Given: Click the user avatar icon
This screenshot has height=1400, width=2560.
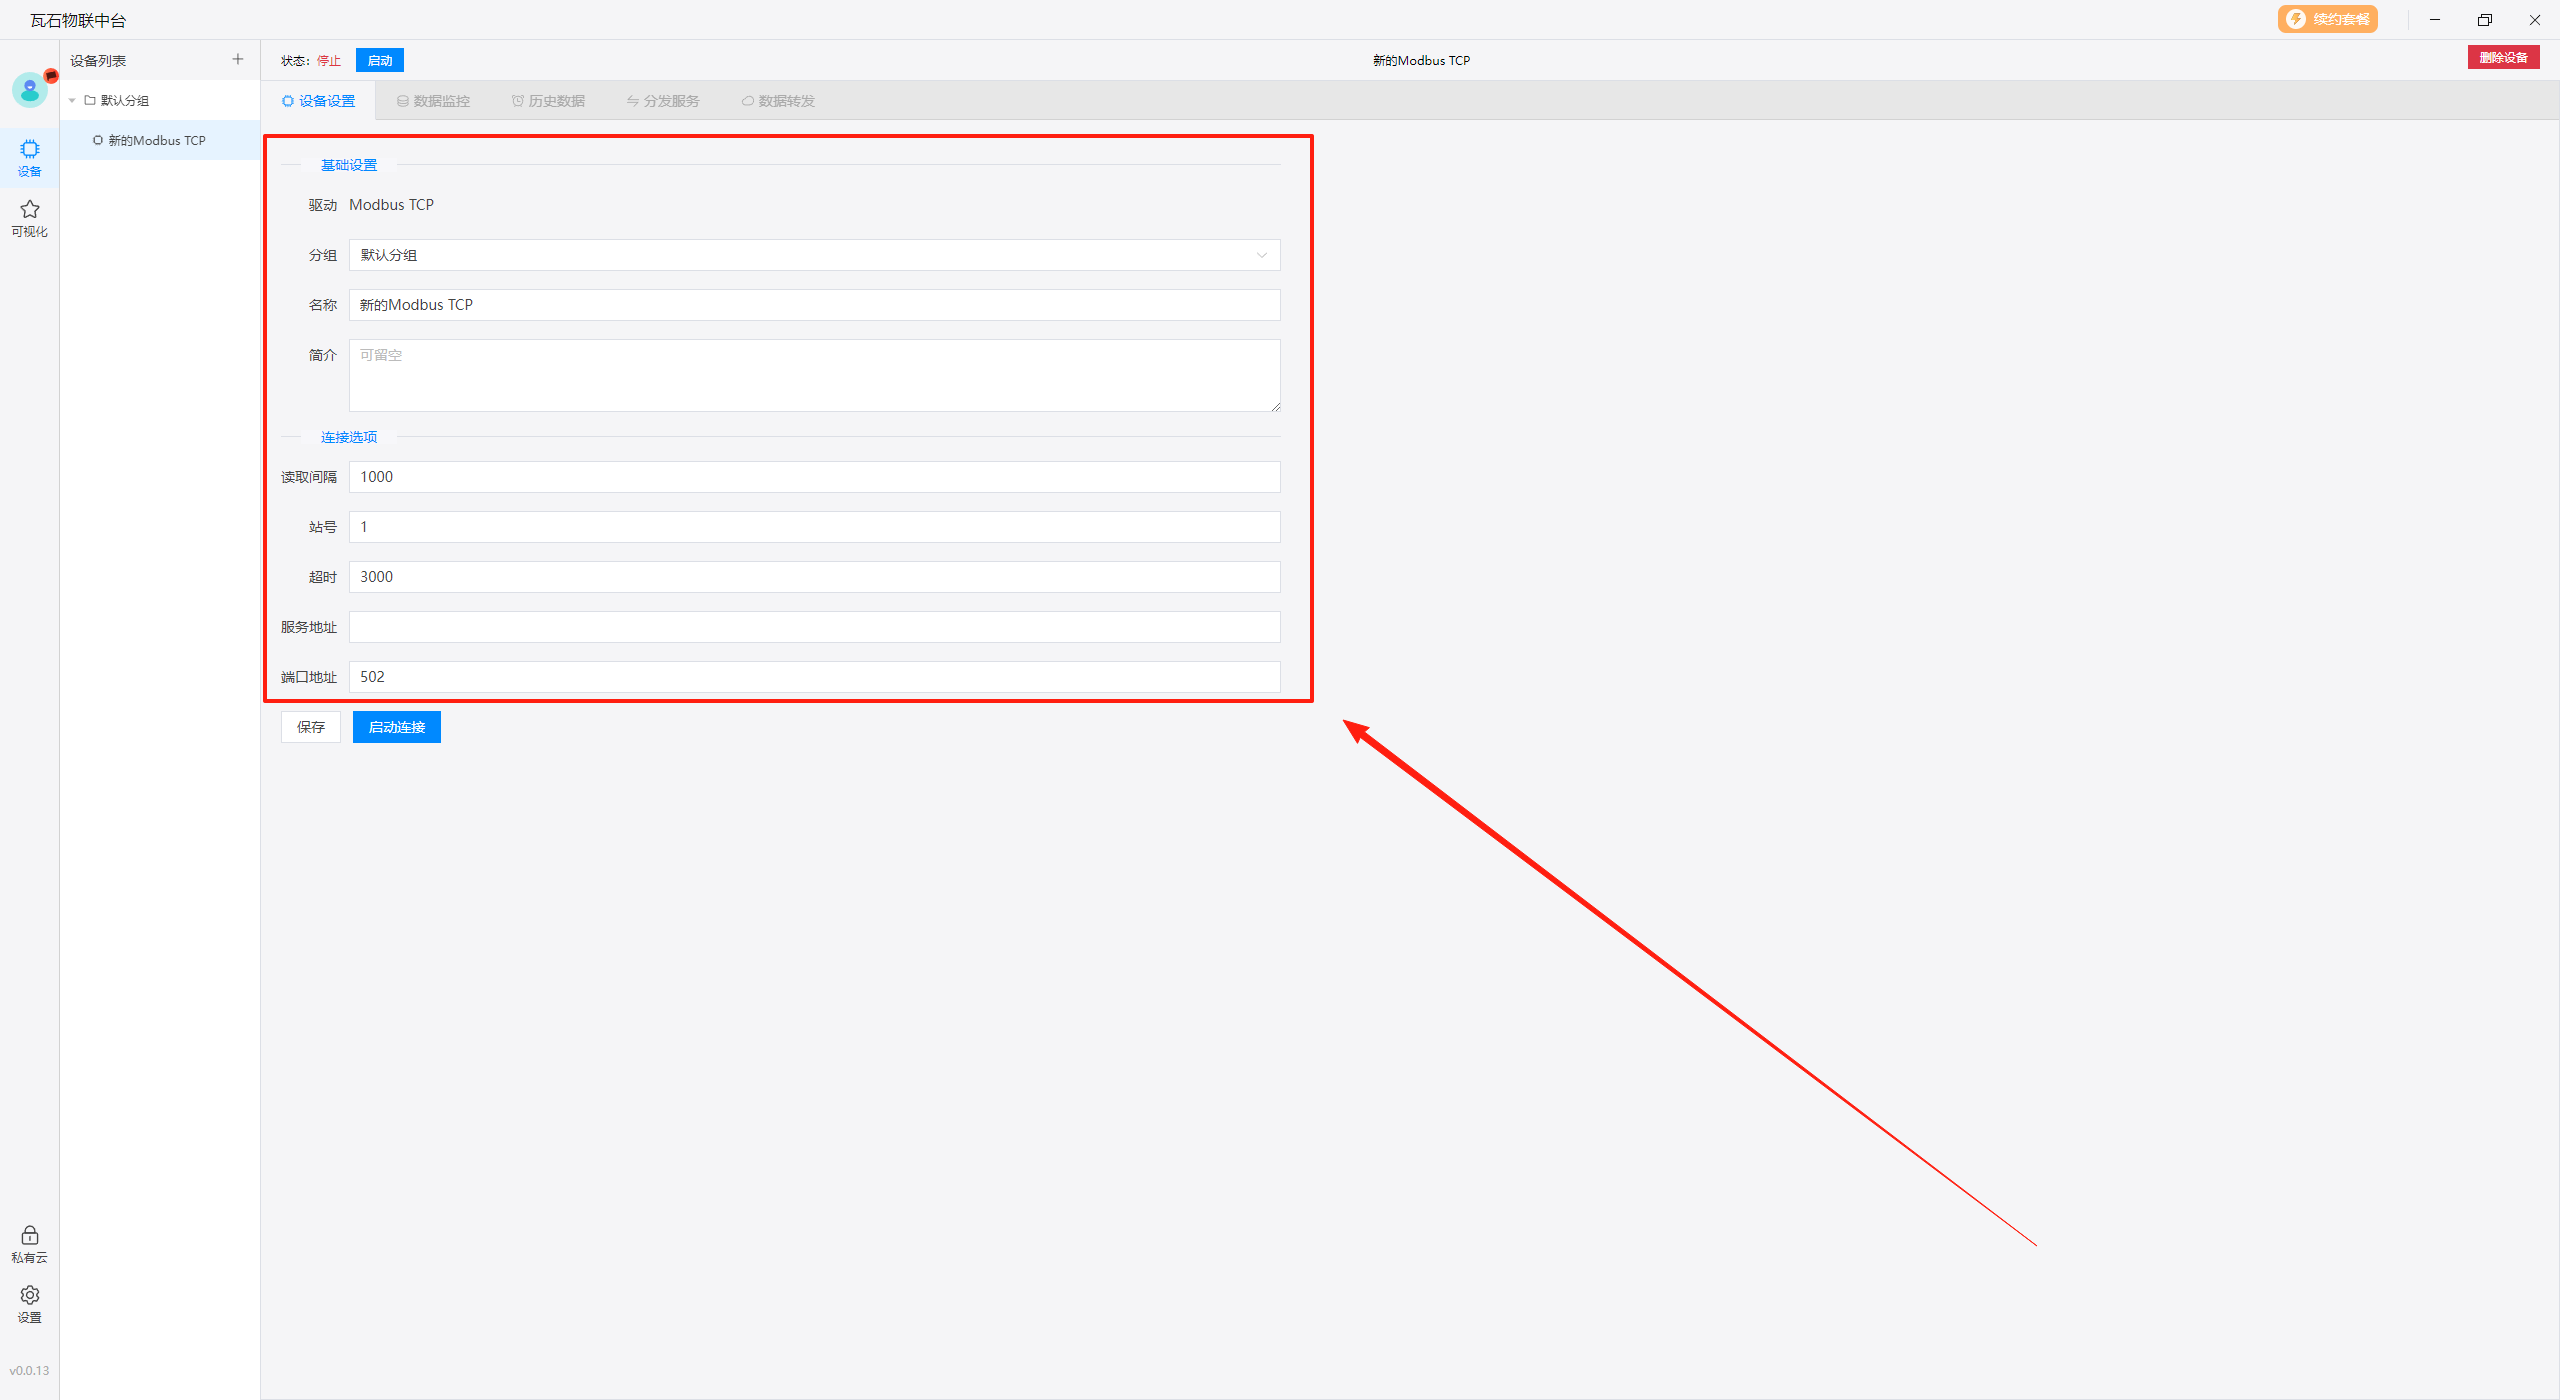Looking at the screenshot, I should (30, 90).
